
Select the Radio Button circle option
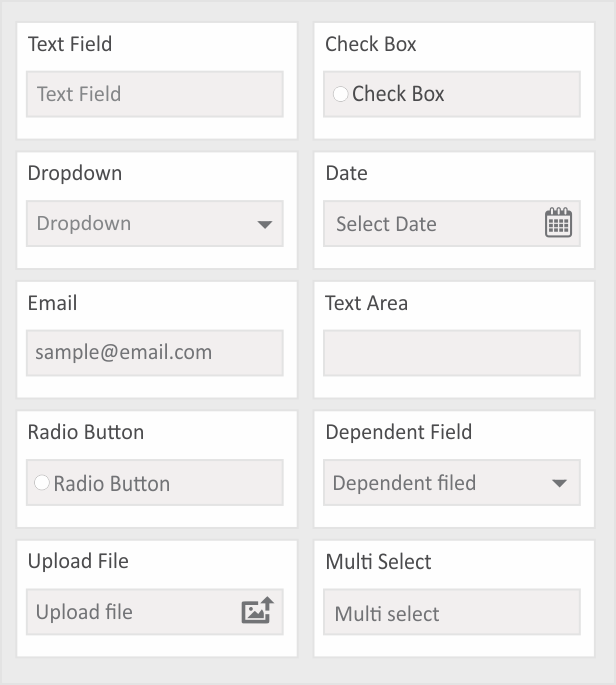(42, 483)
